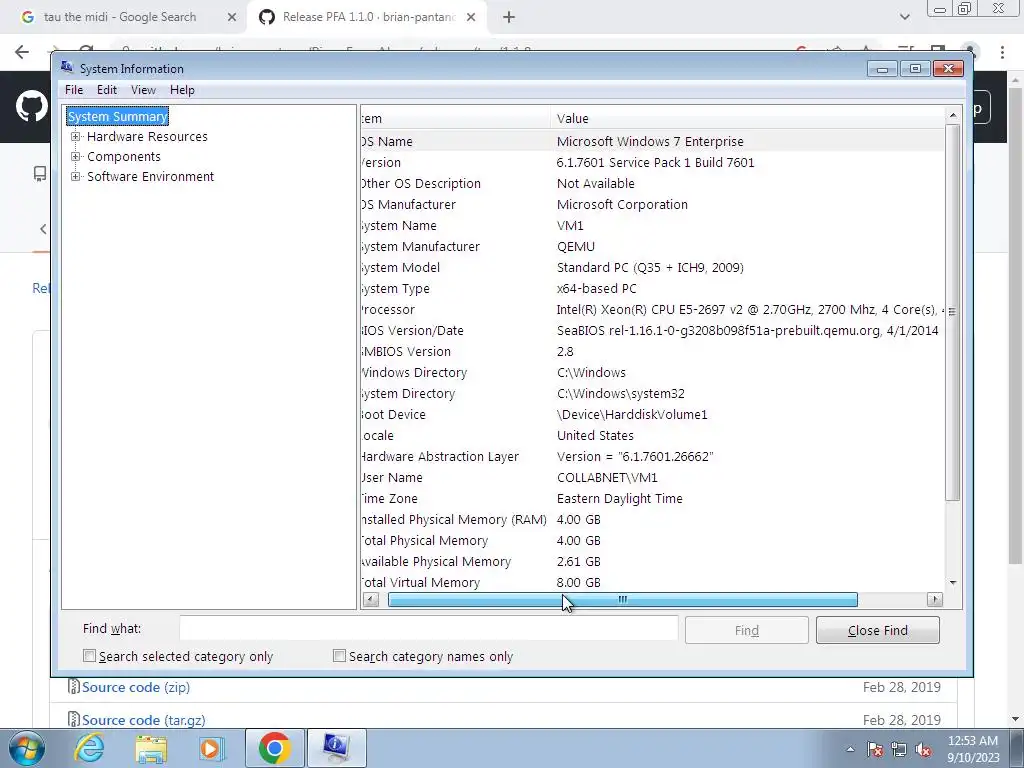Click the GitHub logo in Chrome page

pyautogui.click(x=31, y=106)
